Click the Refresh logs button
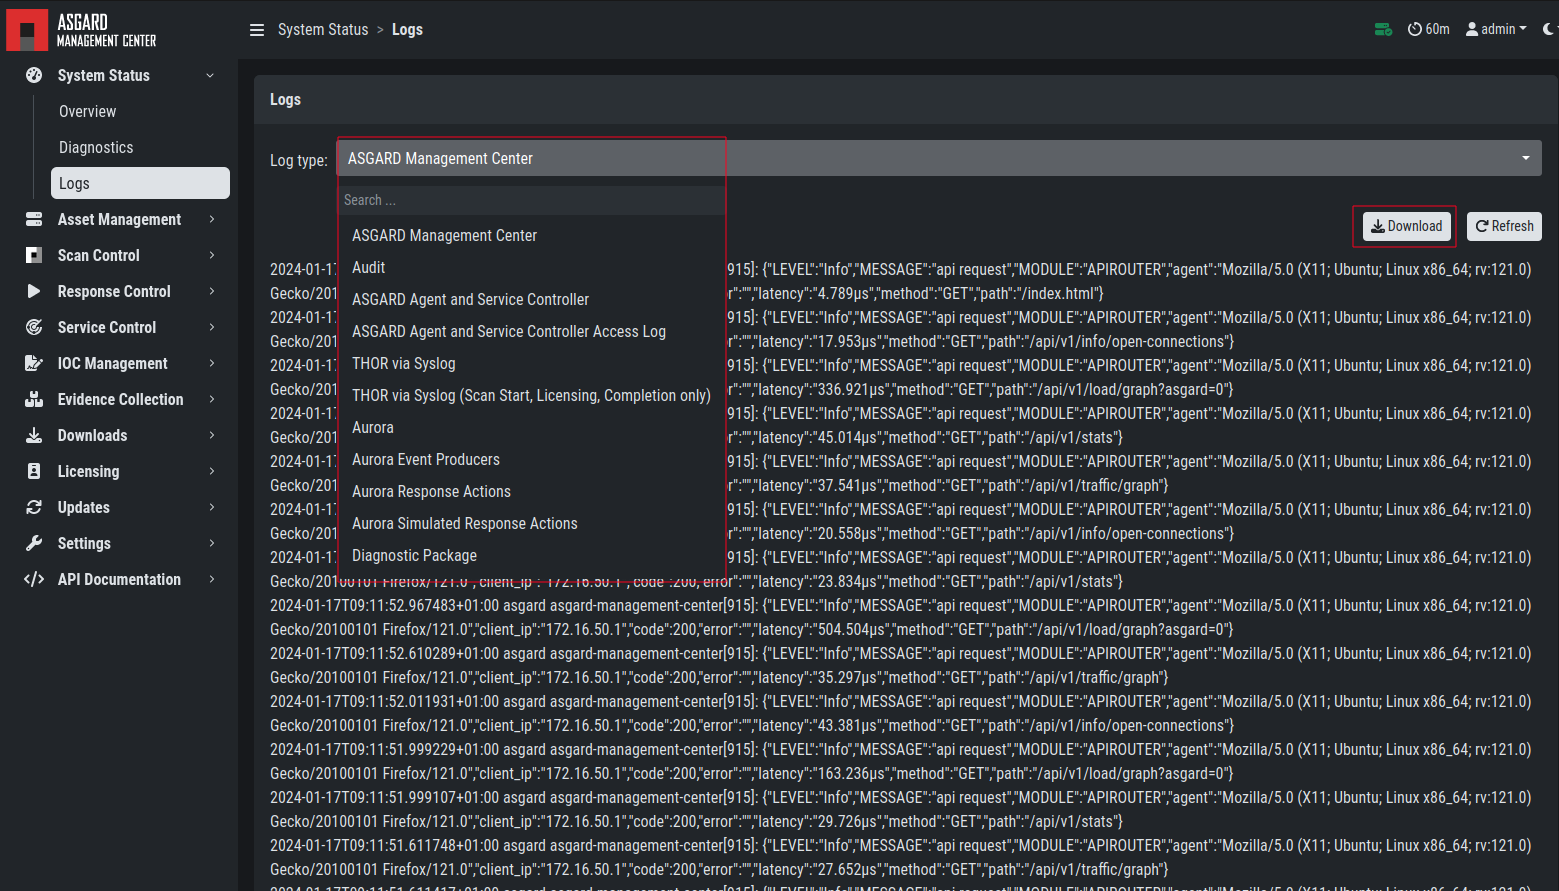This screenshot has height=891, width=1559. click(x=1504, y=226)
